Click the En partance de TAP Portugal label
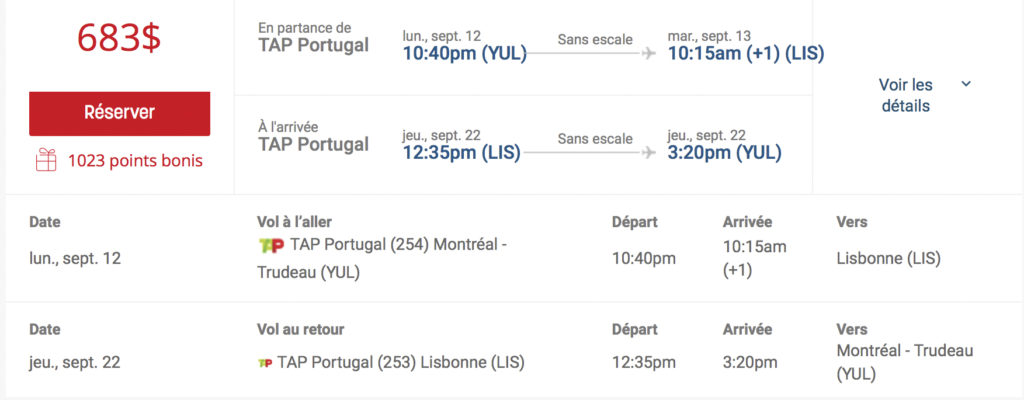This screenshot has height=400, width=1024. pyautogui.click(x=313, y=37)
